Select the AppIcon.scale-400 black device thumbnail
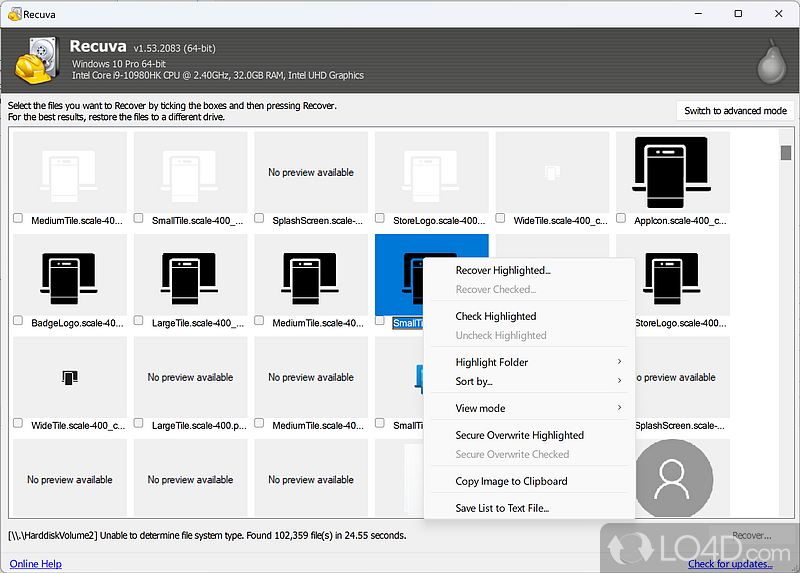This screenshot has width=800, height=573. click(672, 172)
